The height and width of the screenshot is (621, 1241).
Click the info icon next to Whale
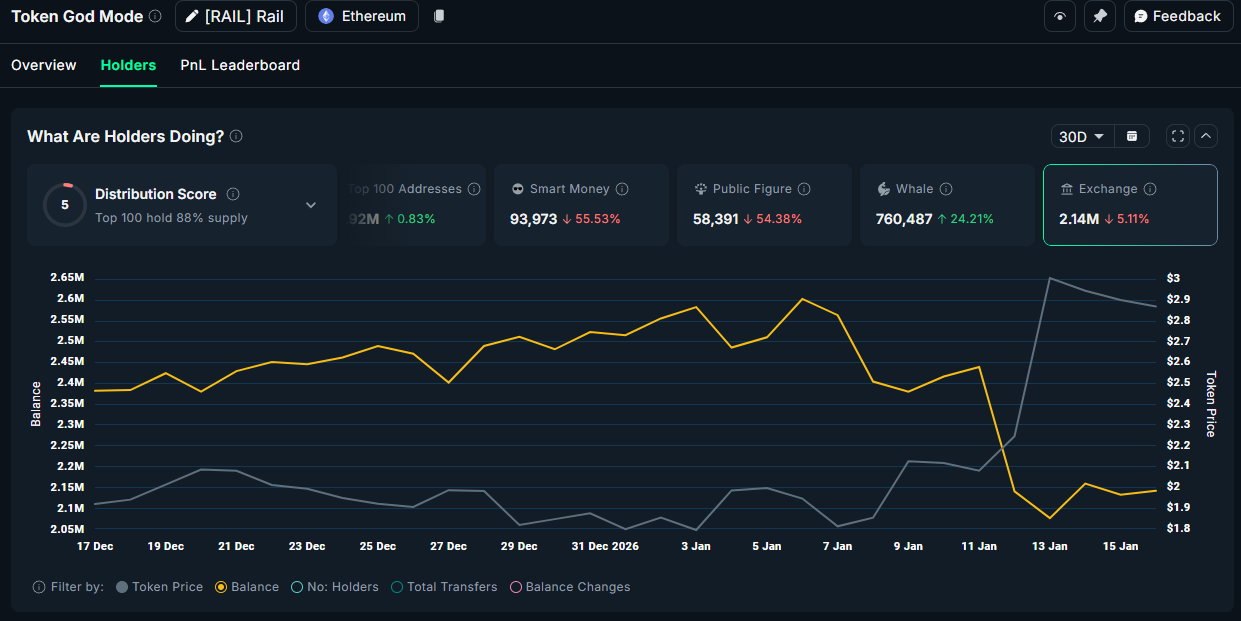point(946,189)
